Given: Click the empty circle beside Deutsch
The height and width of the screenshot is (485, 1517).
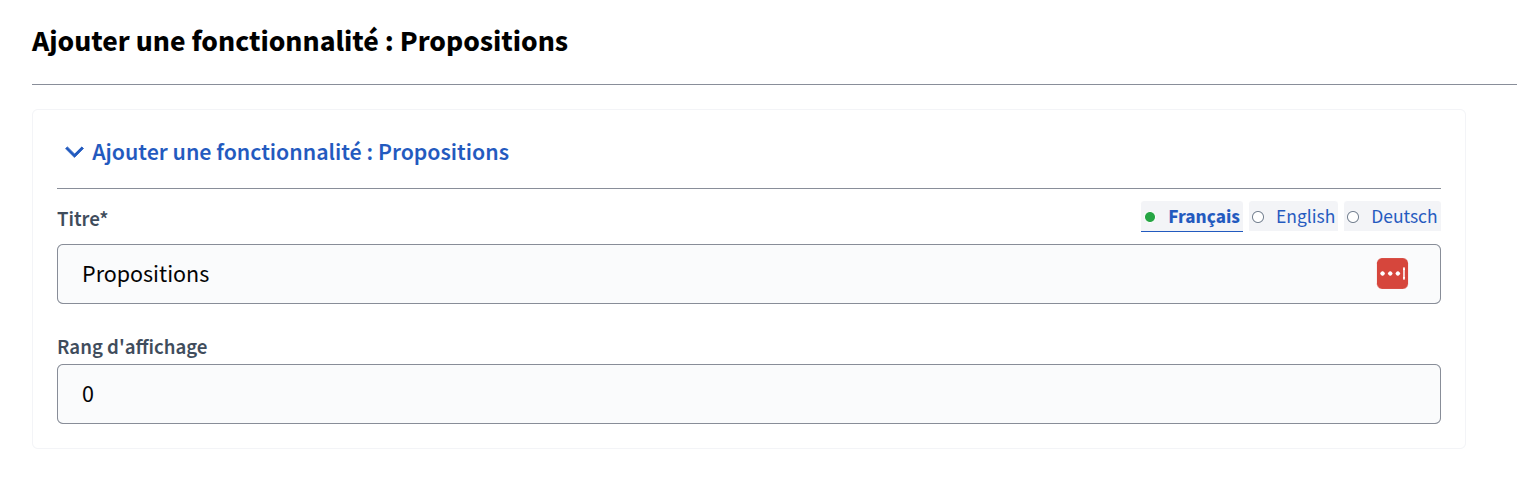Looking at the screenshot, I should pyautogui.click(x=1353, y=217).
